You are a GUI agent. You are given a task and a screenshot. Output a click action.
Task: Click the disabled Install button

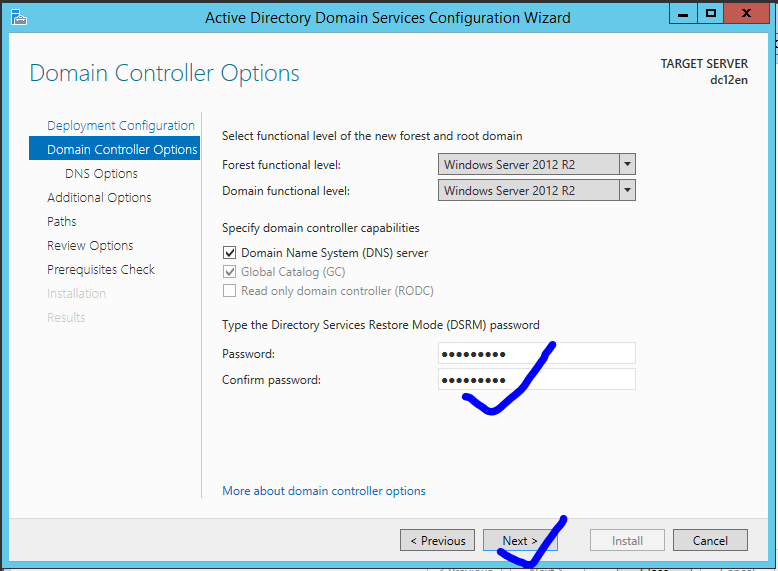[x=627, y=540]
